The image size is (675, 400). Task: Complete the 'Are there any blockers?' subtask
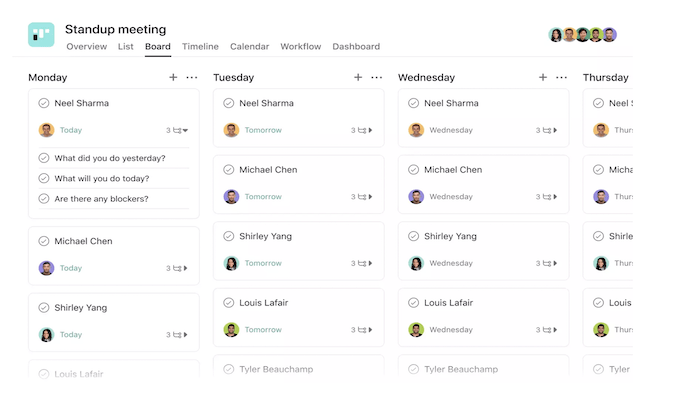44,198
